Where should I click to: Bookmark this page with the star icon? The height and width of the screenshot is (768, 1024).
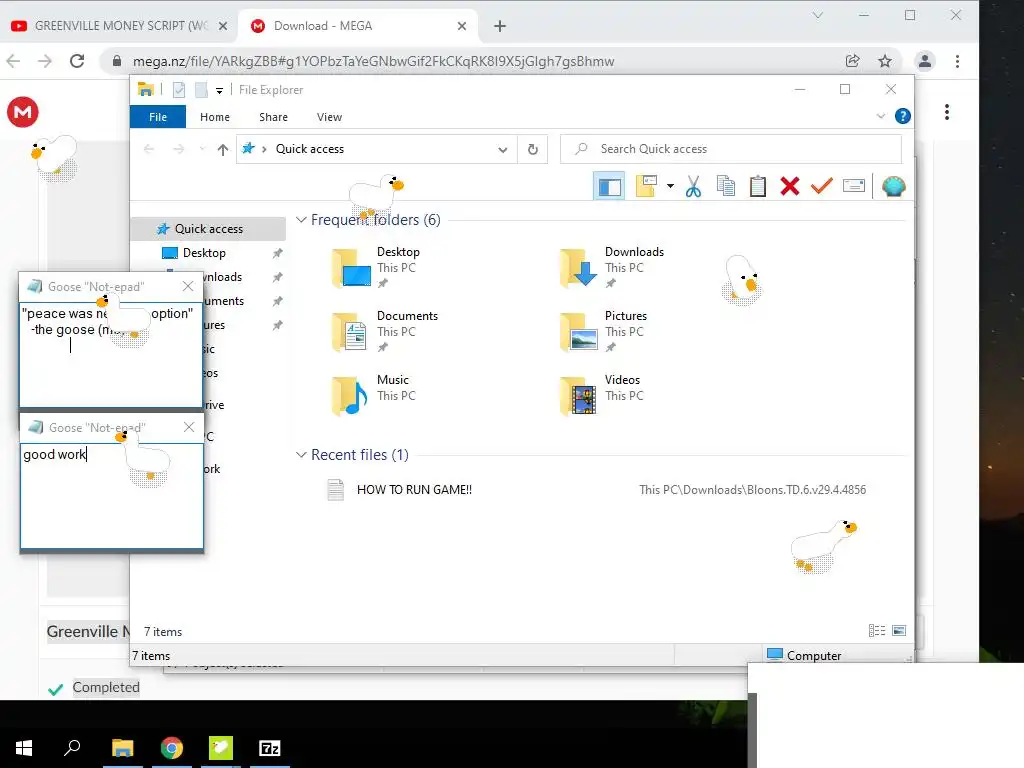point(885,61)
